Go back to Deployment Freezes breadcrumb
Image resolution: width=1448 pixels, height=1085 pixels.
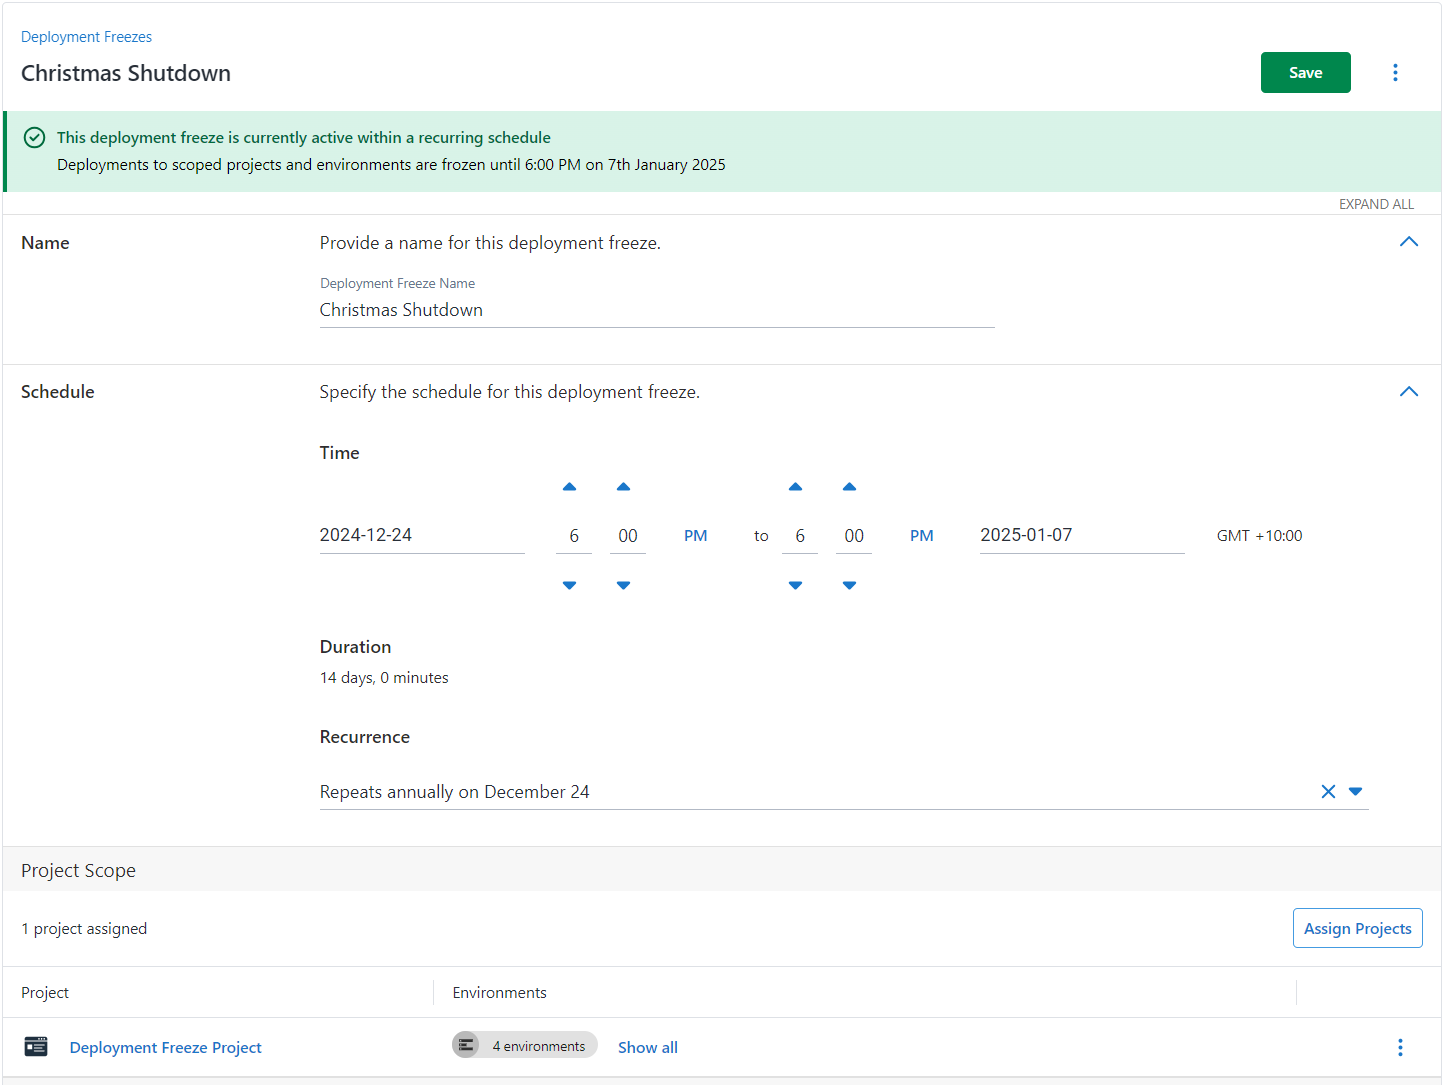pyautogui.click(x=86, y=37)
